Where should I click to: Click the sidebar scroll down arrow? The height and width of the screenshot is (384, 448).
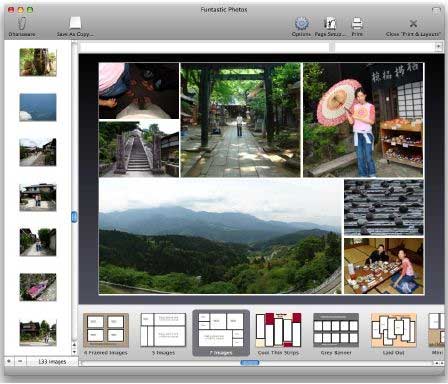click(74, 352)
